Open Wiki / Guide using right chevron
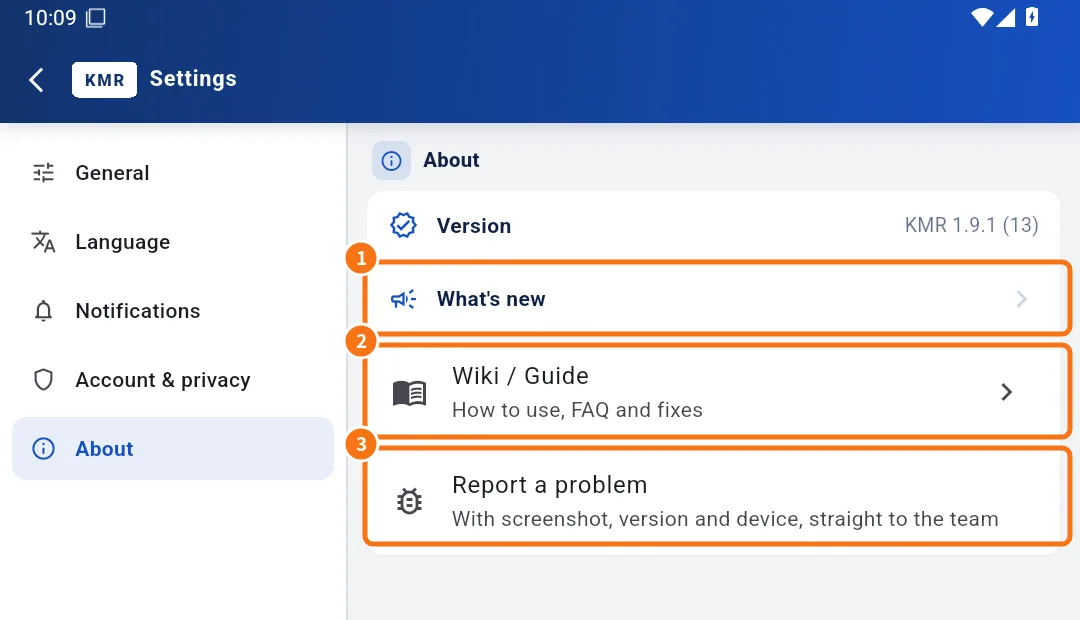This screenshot has width=1080, height=620. coord(1007,392)
